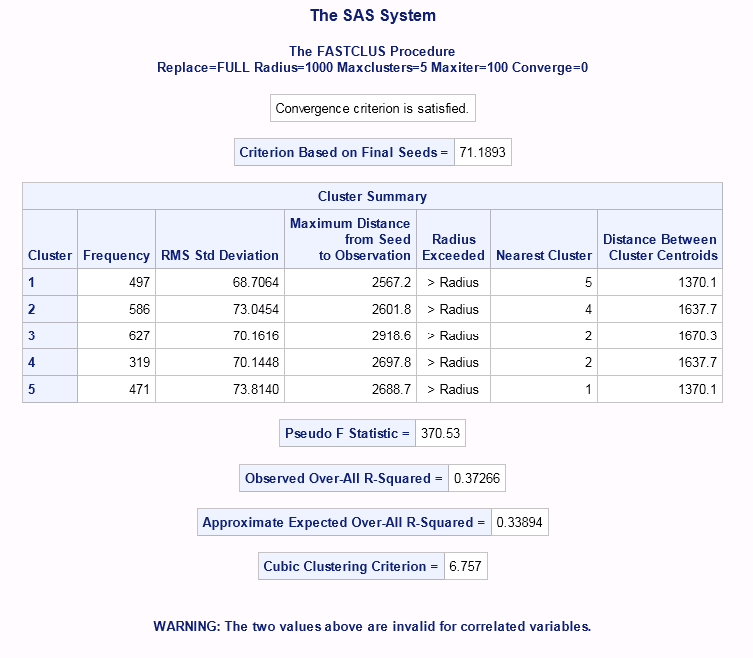Click the "Nearest Cluster" column header
This screenshot has width=753, height=658.
[544, 239]
